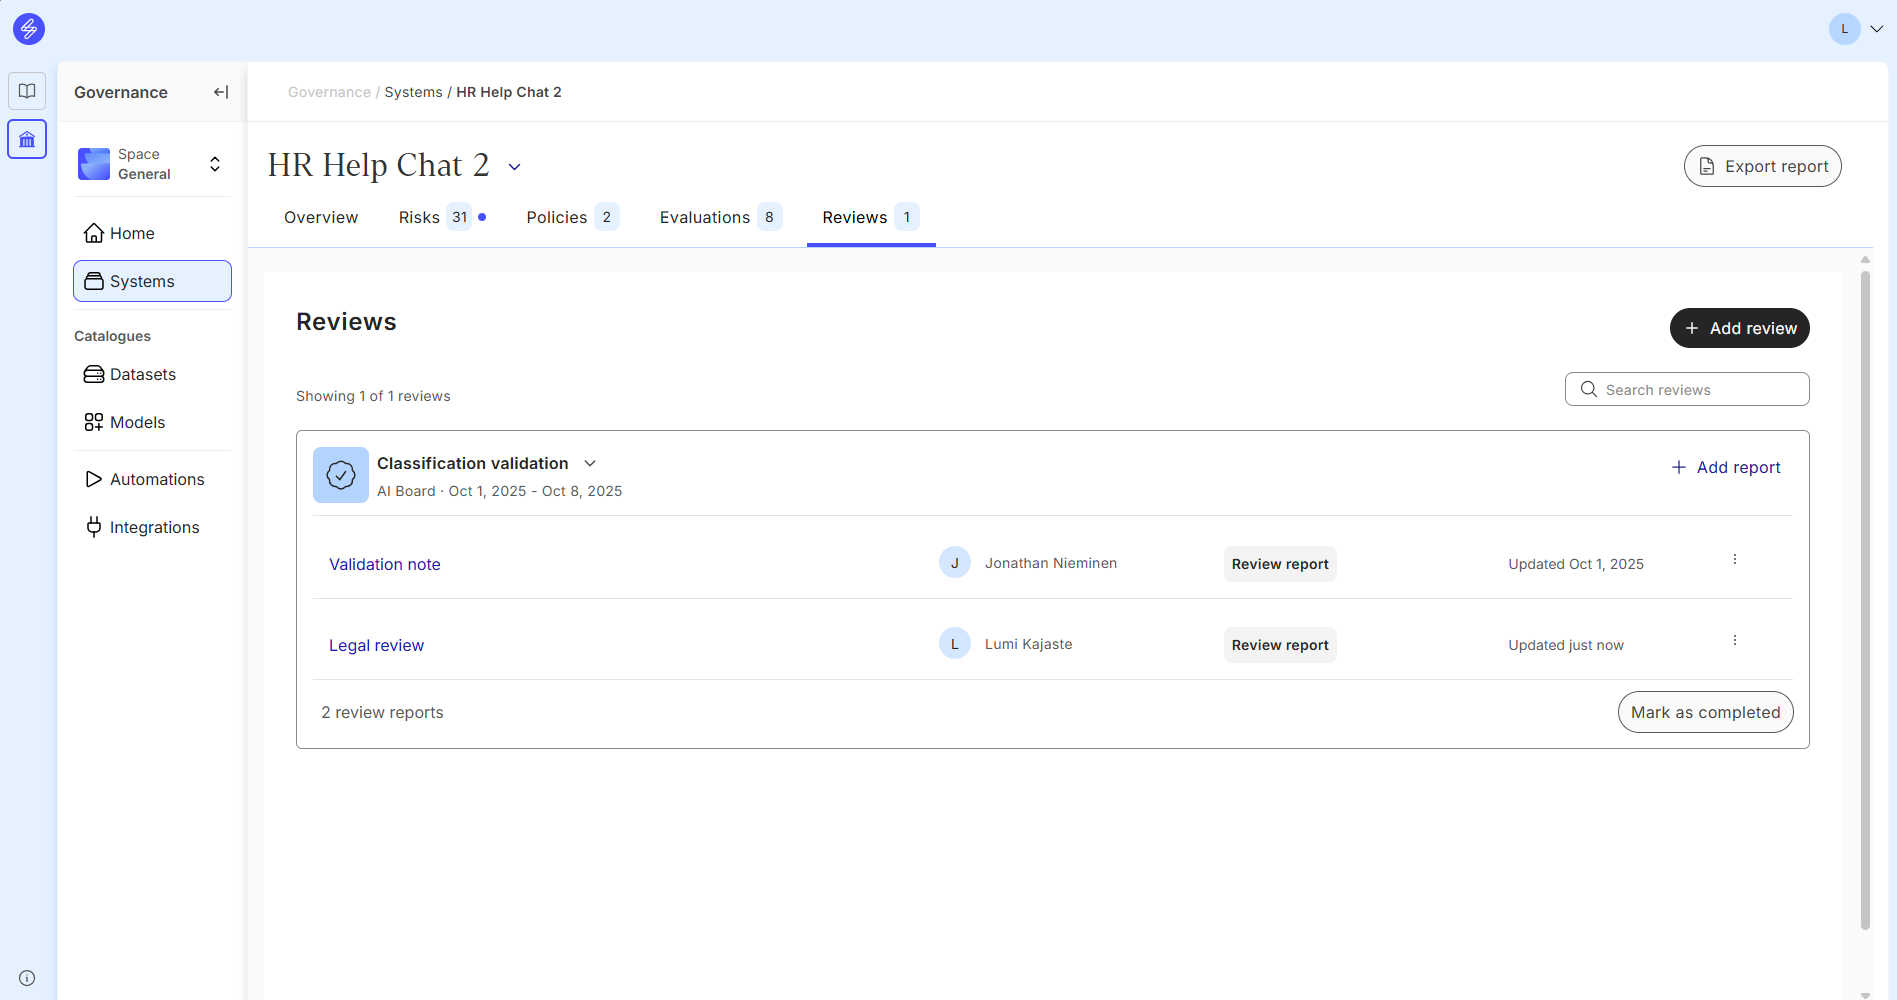Switch to the Evaluations tab

(705, 218)
